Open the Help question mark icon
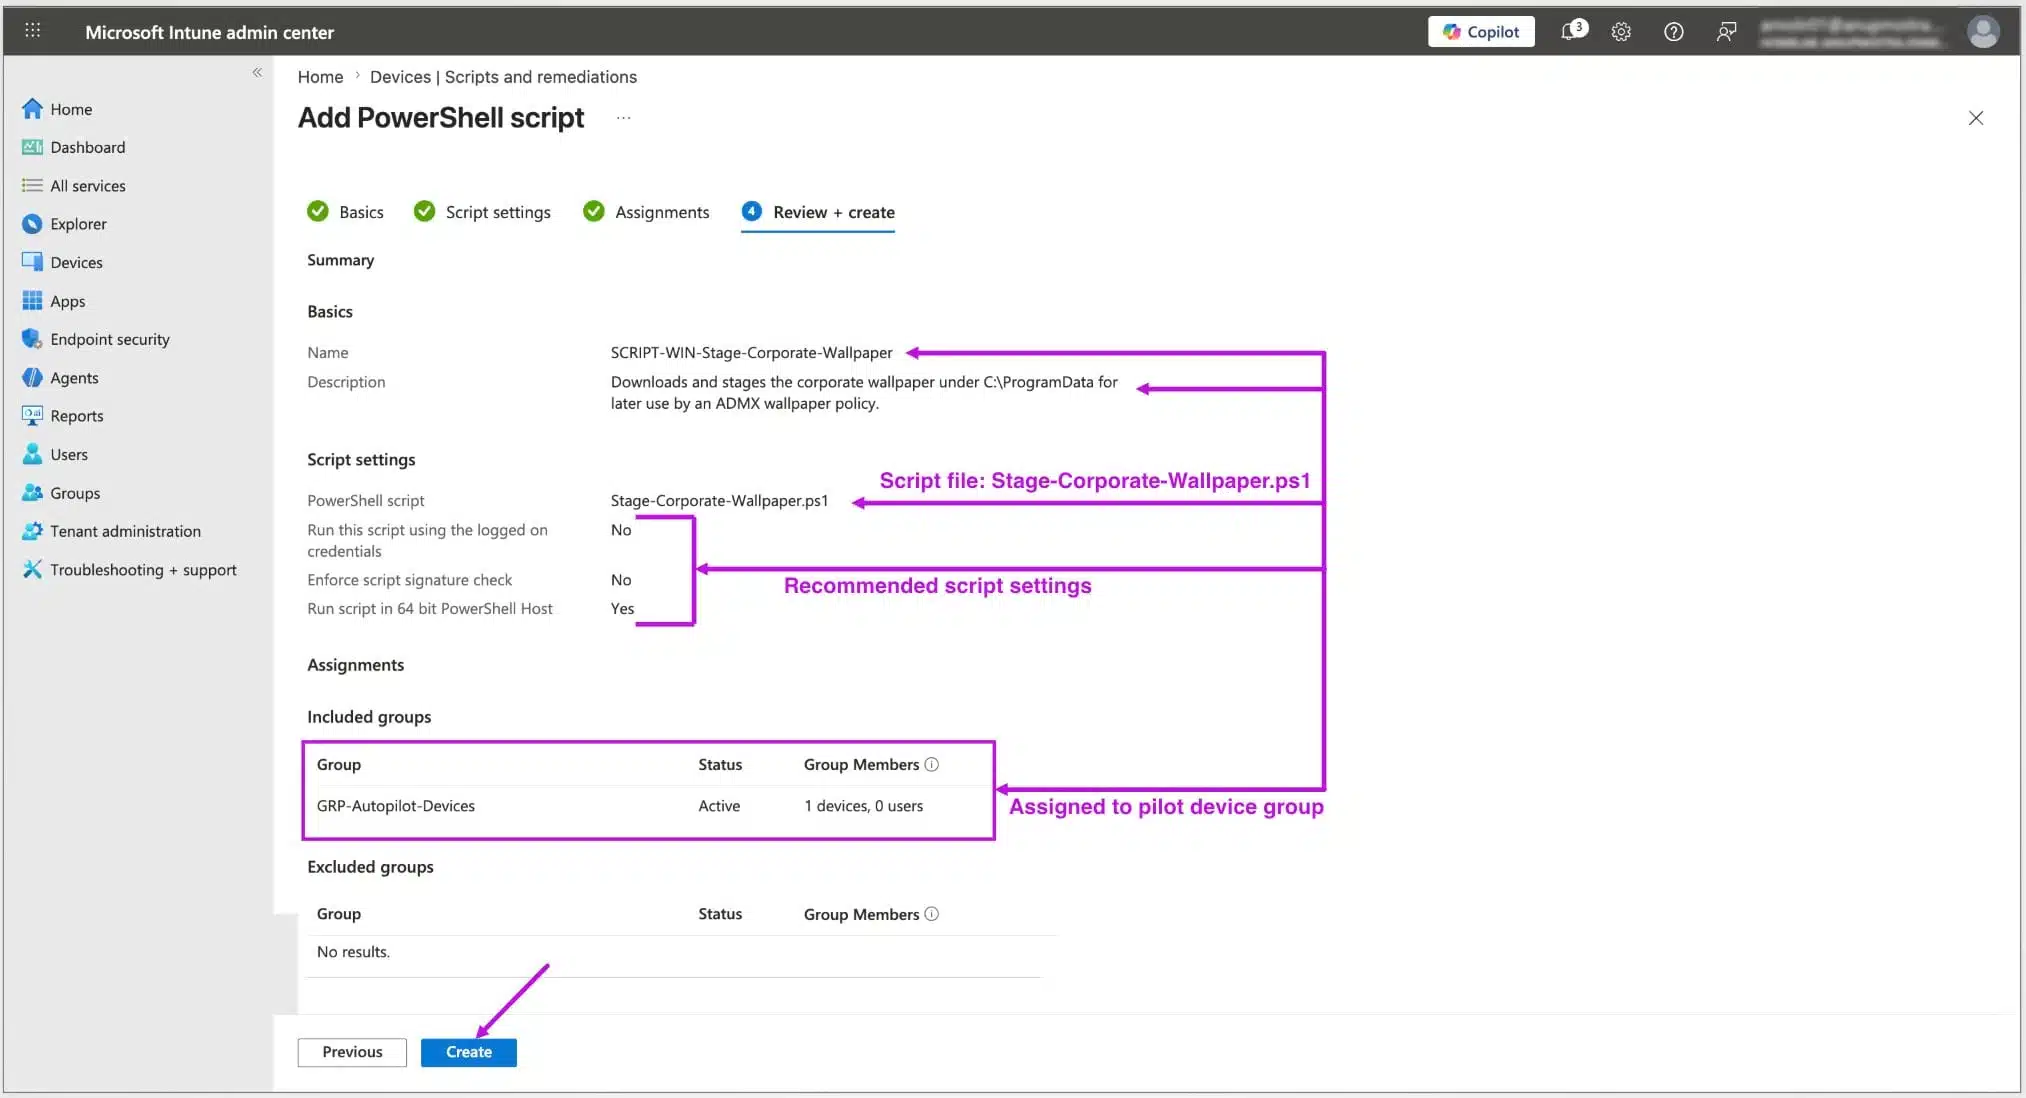The width and height of the screenshot is (2026, 1098). tap(1673, 32)
